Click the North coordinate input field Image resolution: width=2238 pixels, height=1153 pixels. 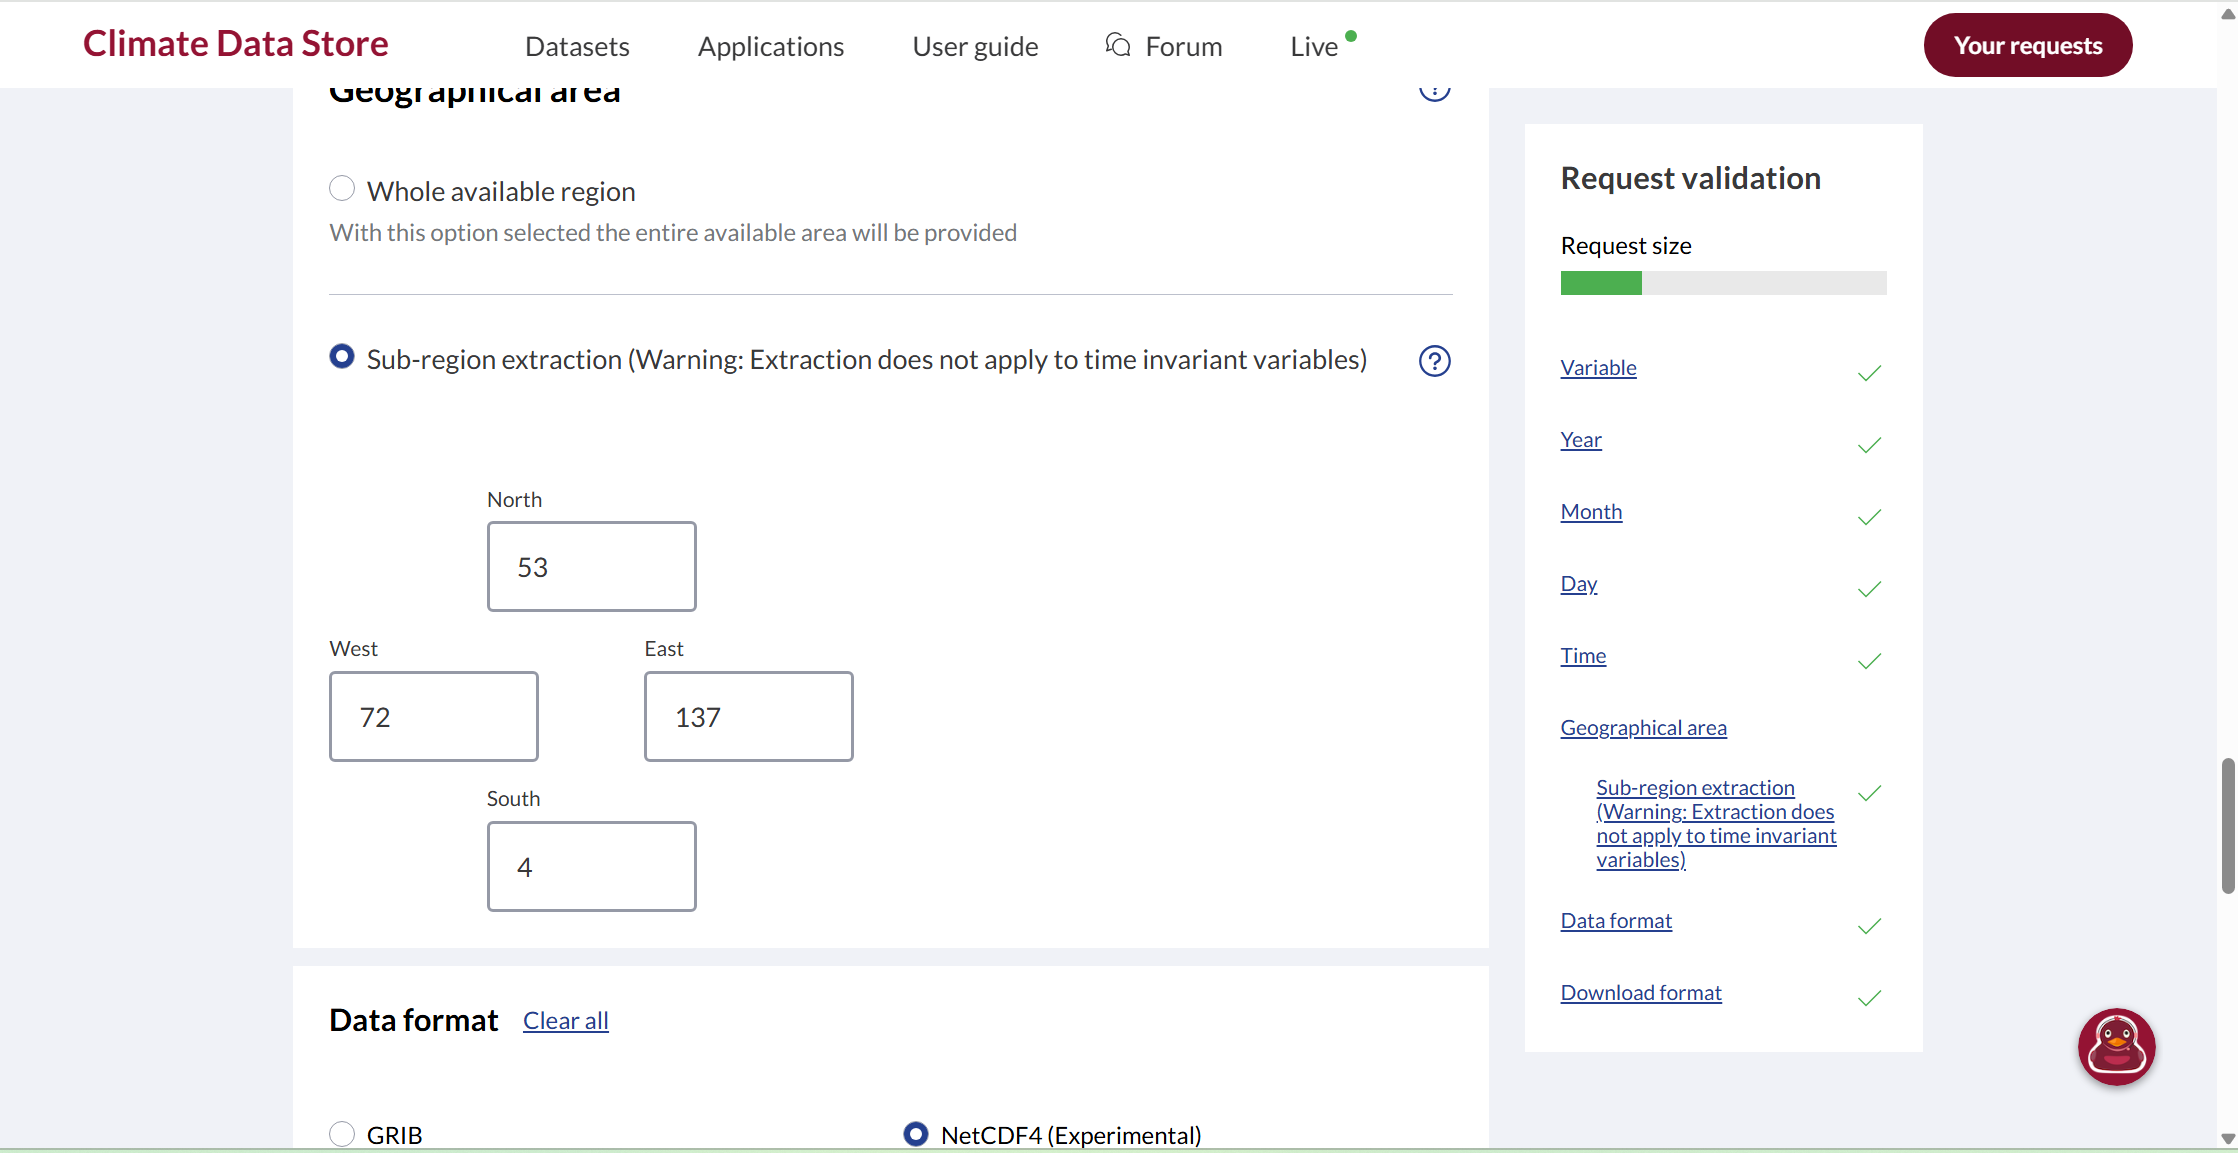point(591,567)
